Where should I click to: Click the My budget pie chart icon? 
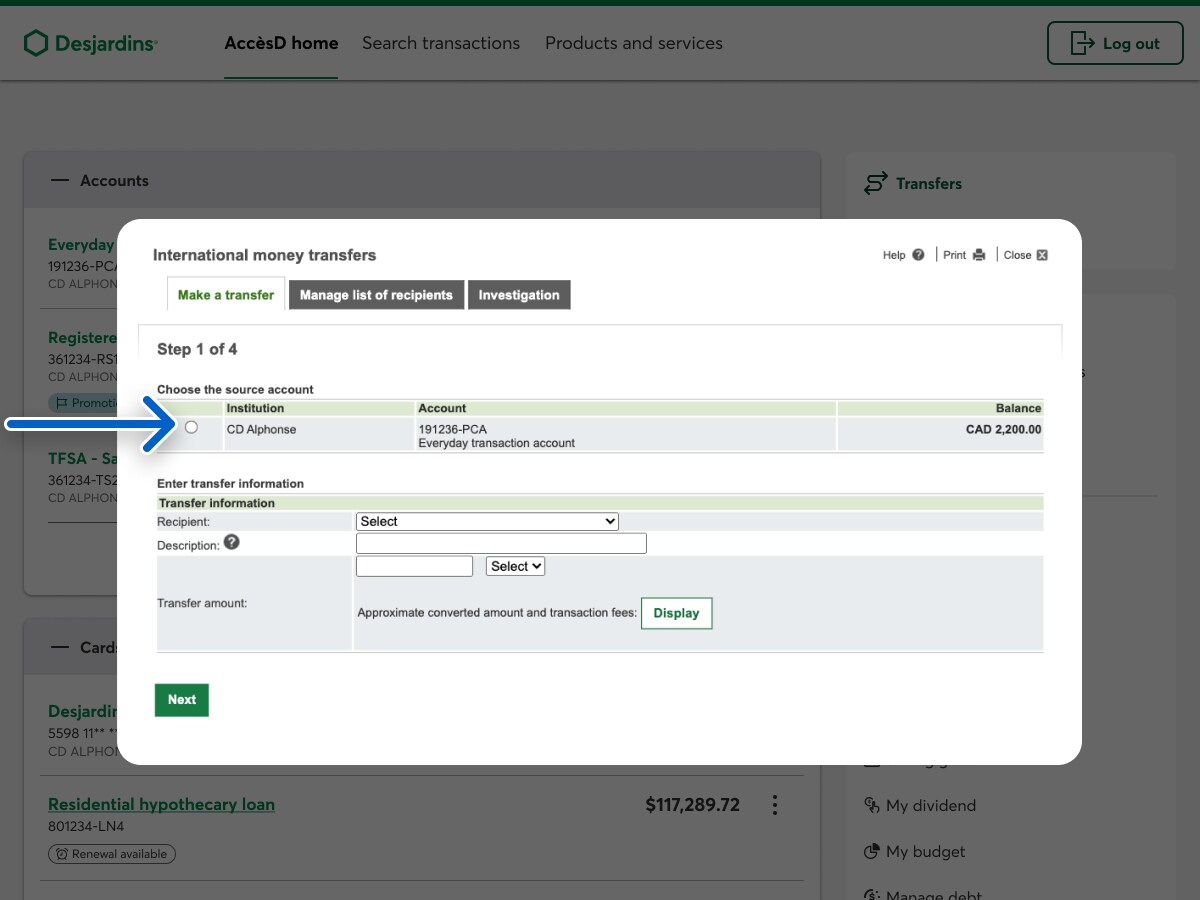(x=871, y=852)
